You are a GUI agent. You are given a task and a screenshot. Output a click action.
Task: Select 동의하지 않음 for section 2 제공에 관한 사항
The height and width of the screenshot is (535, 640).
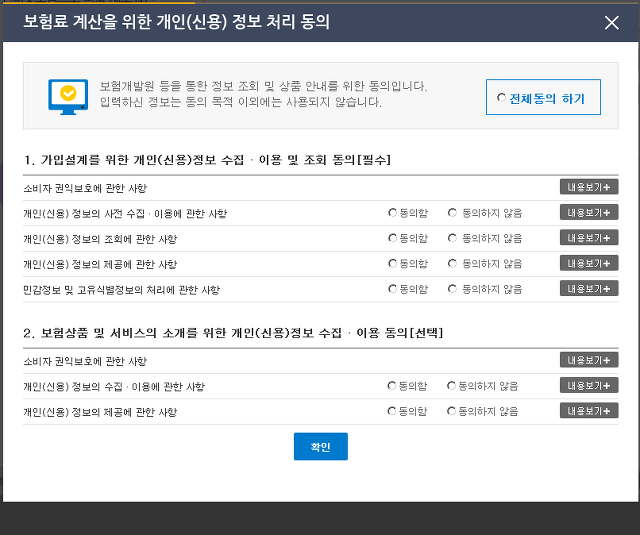[x=451, y=411]
